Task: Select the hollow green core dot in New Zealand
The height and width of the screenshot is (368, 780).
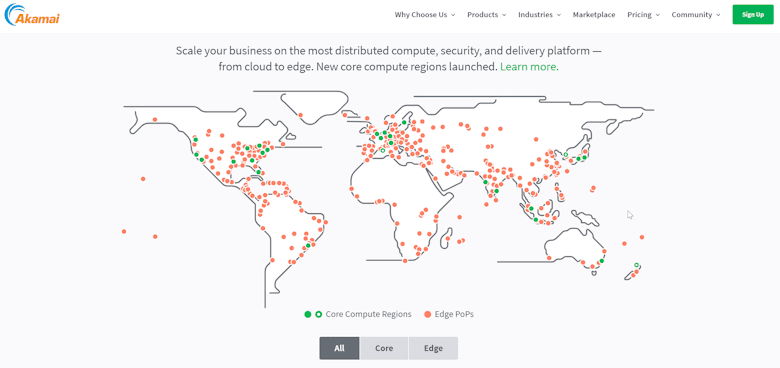Action: click(636, 265)
